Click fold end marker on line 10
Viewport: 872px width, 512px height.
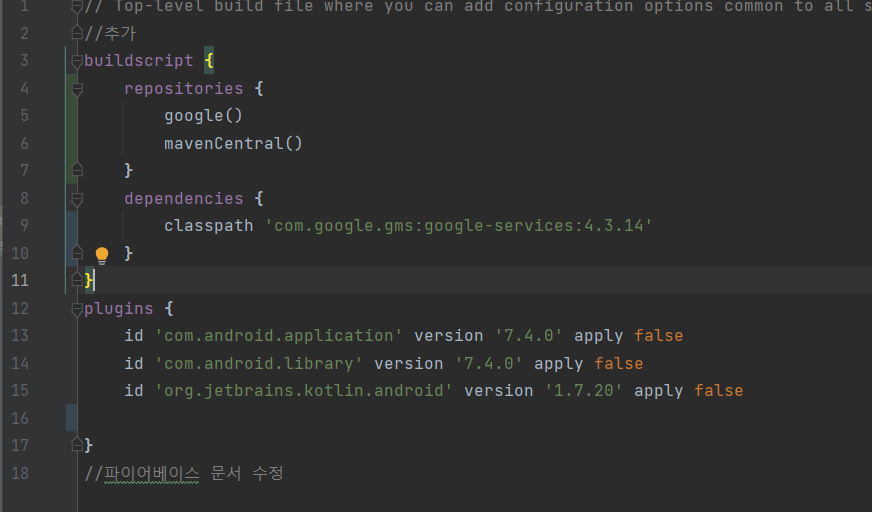(77, 252)
